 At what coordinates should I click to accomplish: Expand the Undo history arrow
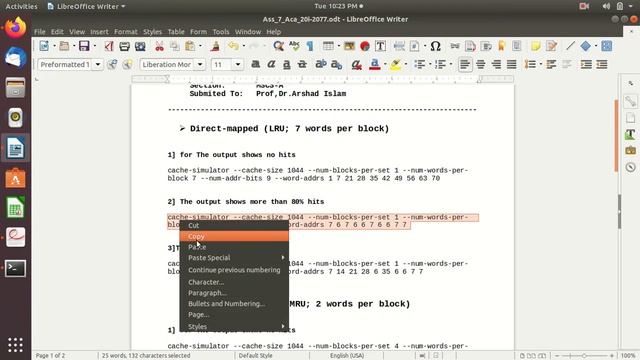(244, 46)
